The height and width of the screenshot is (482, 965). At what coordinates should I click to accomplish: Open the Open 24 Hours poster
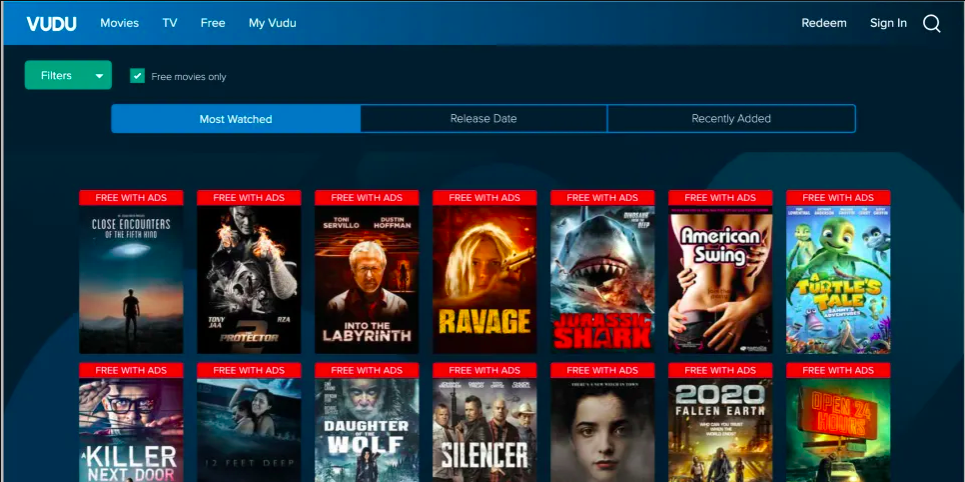(838, 430)
